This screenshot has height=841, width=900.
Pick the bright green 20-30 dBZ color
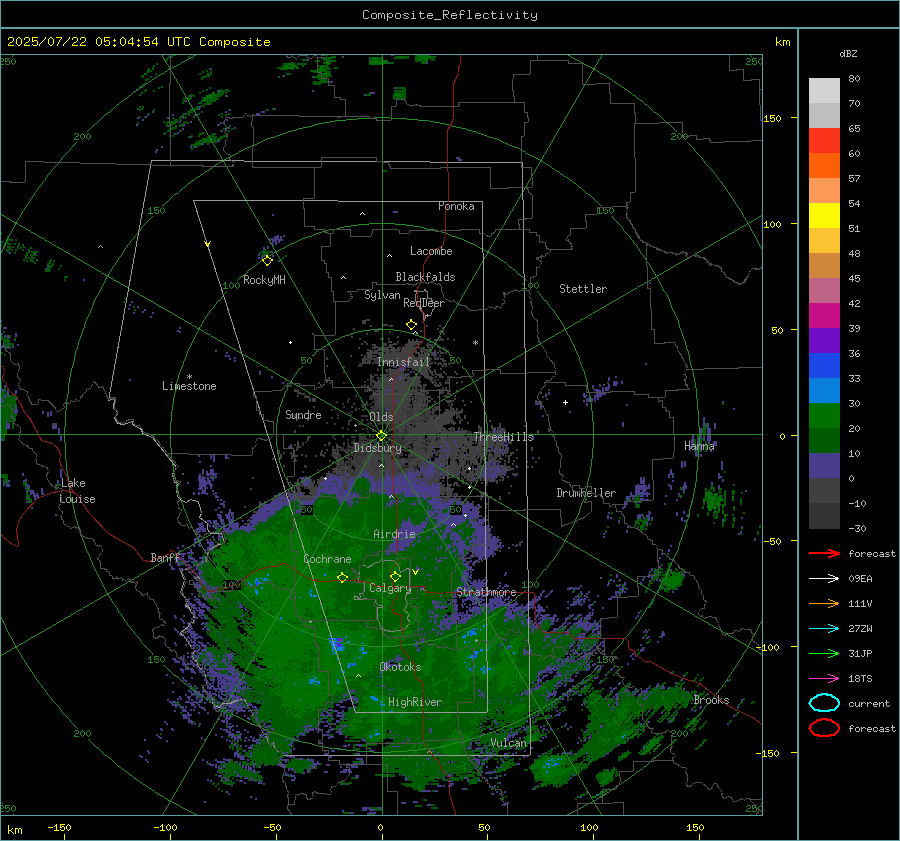pos(824,416)
